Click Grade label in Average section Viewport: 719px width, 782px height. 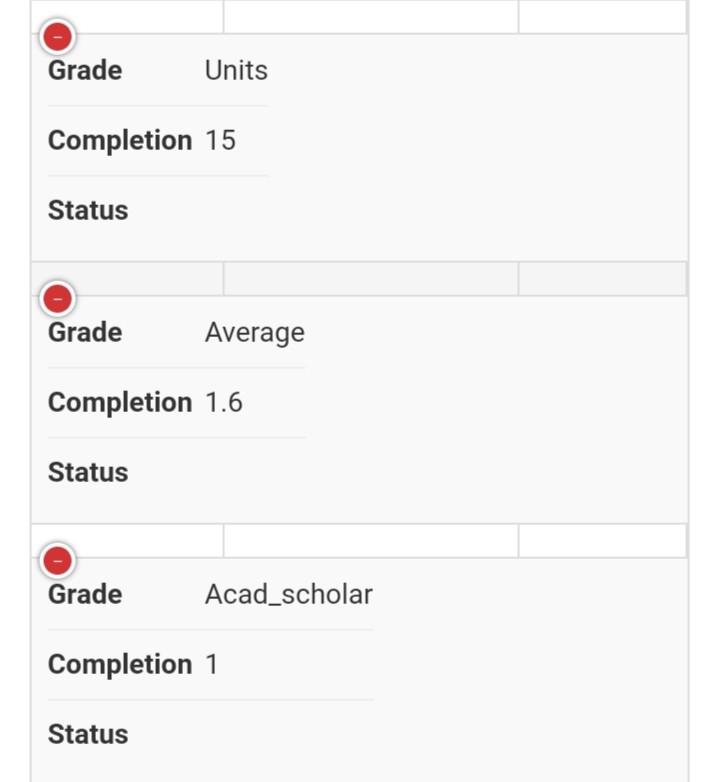(85, 333)
